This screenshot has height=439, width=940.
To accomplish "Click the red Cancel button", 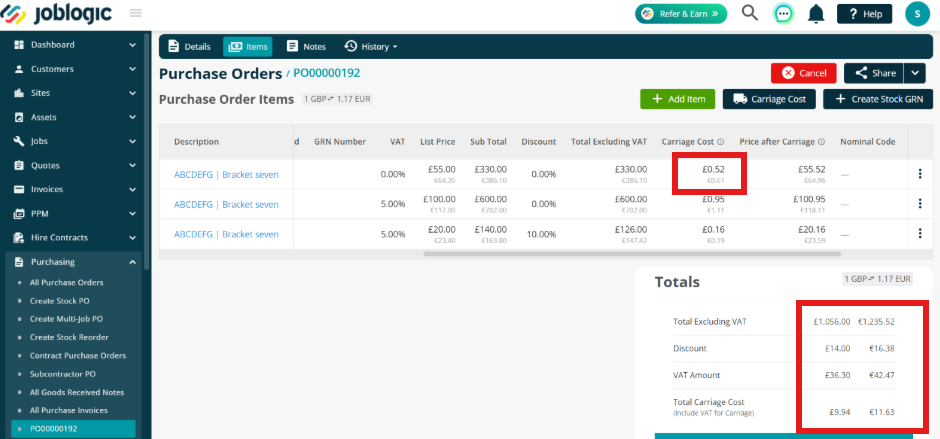I will click(x=804, y=73).
